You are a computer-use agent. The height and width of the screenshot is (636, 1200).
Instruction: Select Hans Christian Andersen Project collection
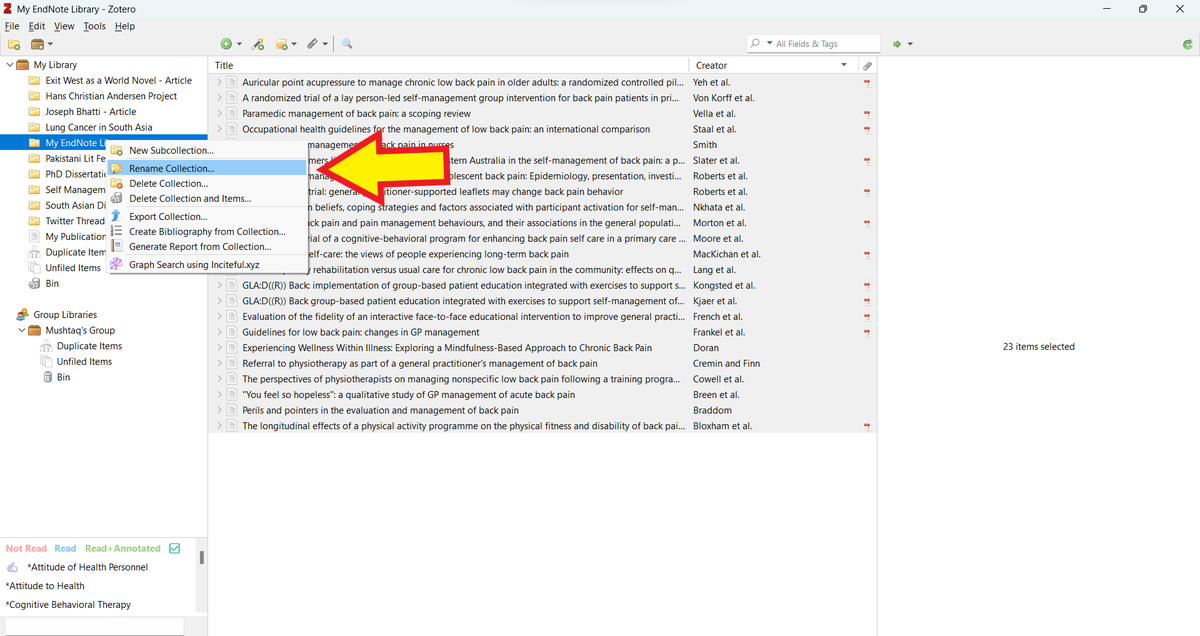coord(111,96)
